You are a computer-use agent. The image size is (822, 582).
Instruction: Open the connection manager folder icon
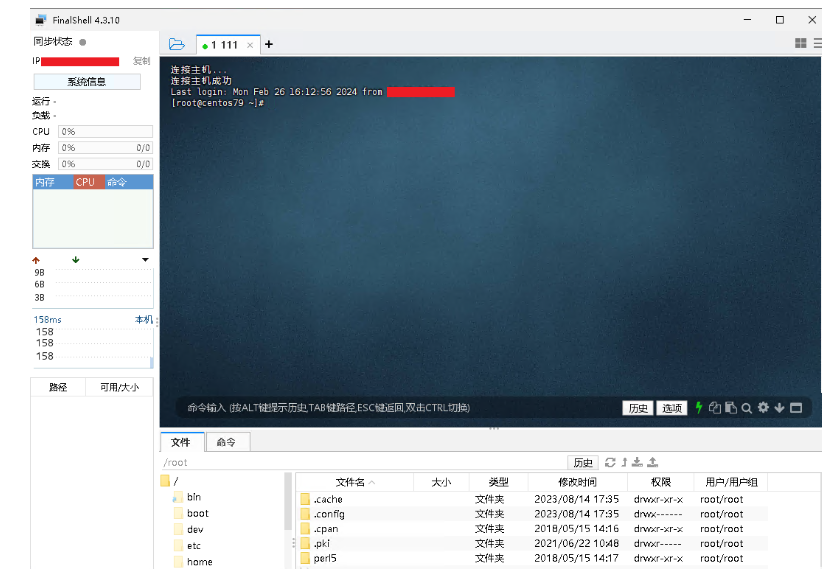(177, 45)
